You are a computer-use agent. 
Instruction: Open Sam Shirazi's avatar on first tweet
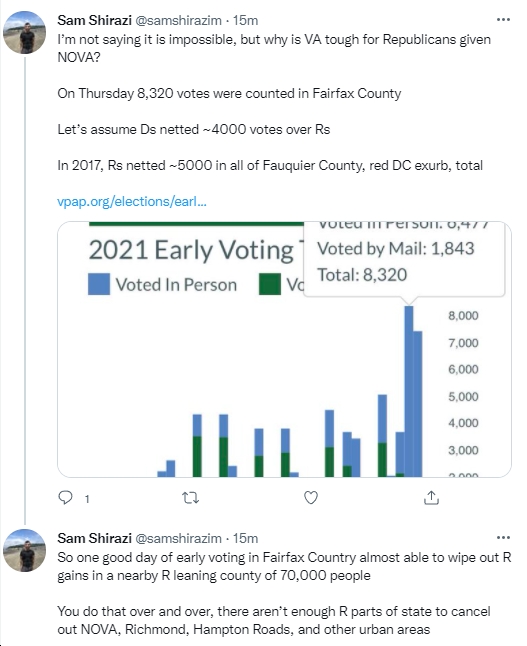tap(24, 33)
